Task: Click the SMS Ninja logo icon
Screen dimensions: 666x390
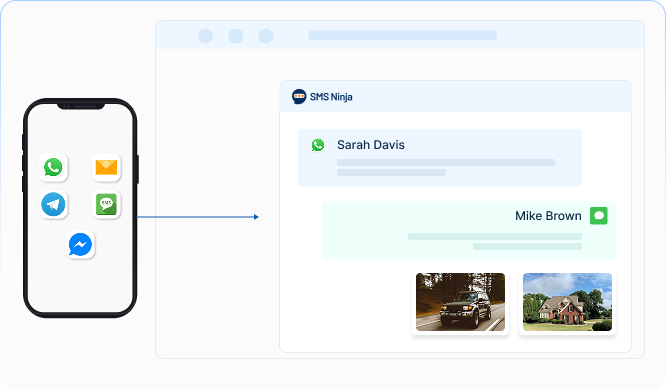Action: (299, 96)
